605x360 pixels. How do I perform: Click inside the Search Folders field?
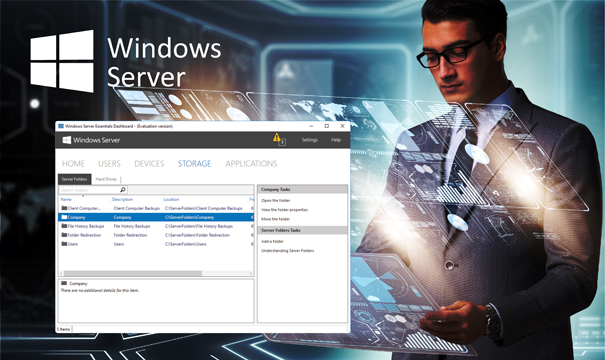89,189
